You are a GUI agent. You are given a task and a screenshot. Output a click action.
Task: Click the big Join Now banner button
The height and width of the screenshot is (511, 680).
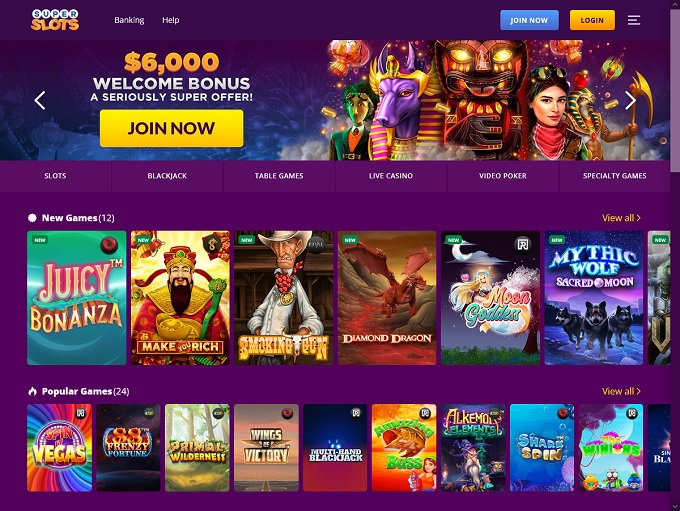171,128
